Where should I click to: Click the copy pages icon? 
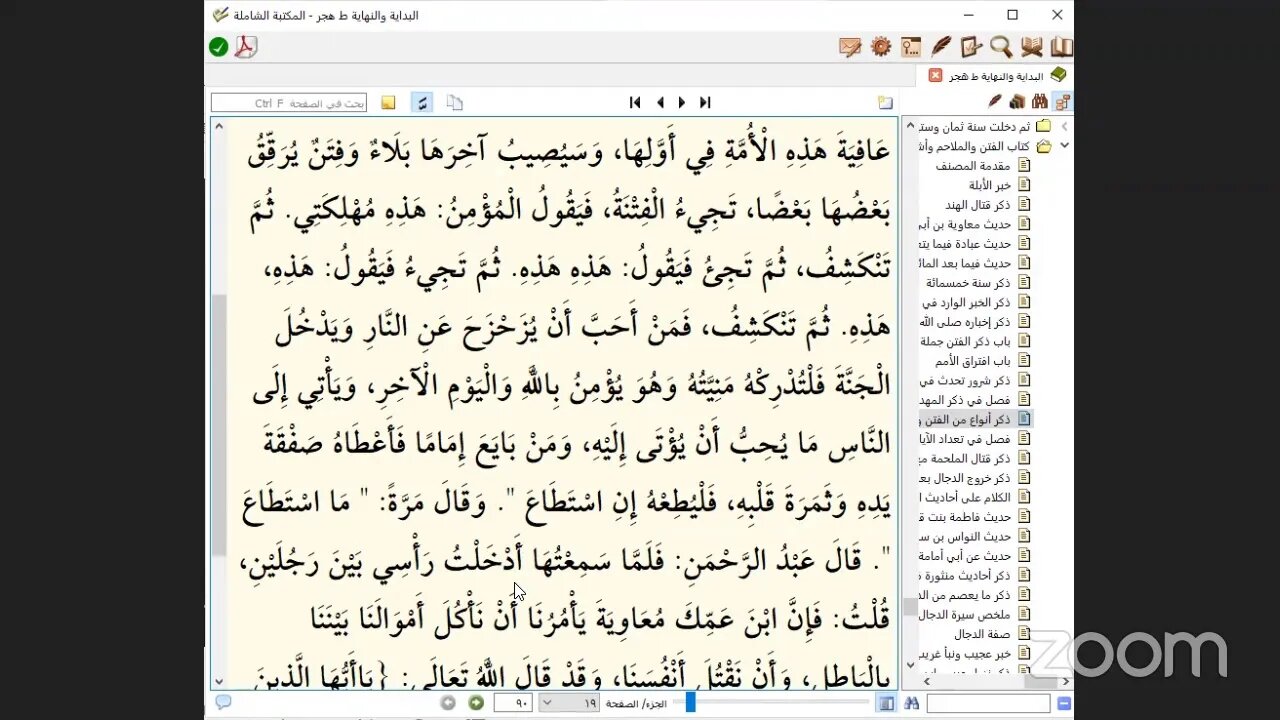pos(455,102)
